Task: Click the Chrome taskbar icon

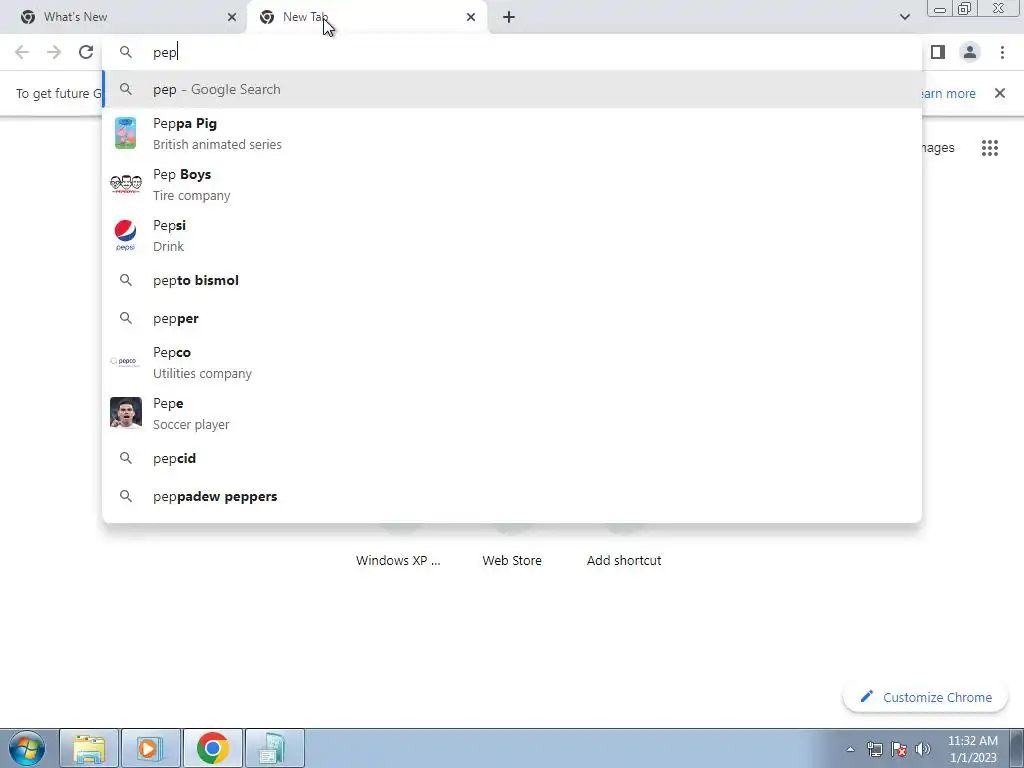Action: pyautogui.click(x=213, y=748)
